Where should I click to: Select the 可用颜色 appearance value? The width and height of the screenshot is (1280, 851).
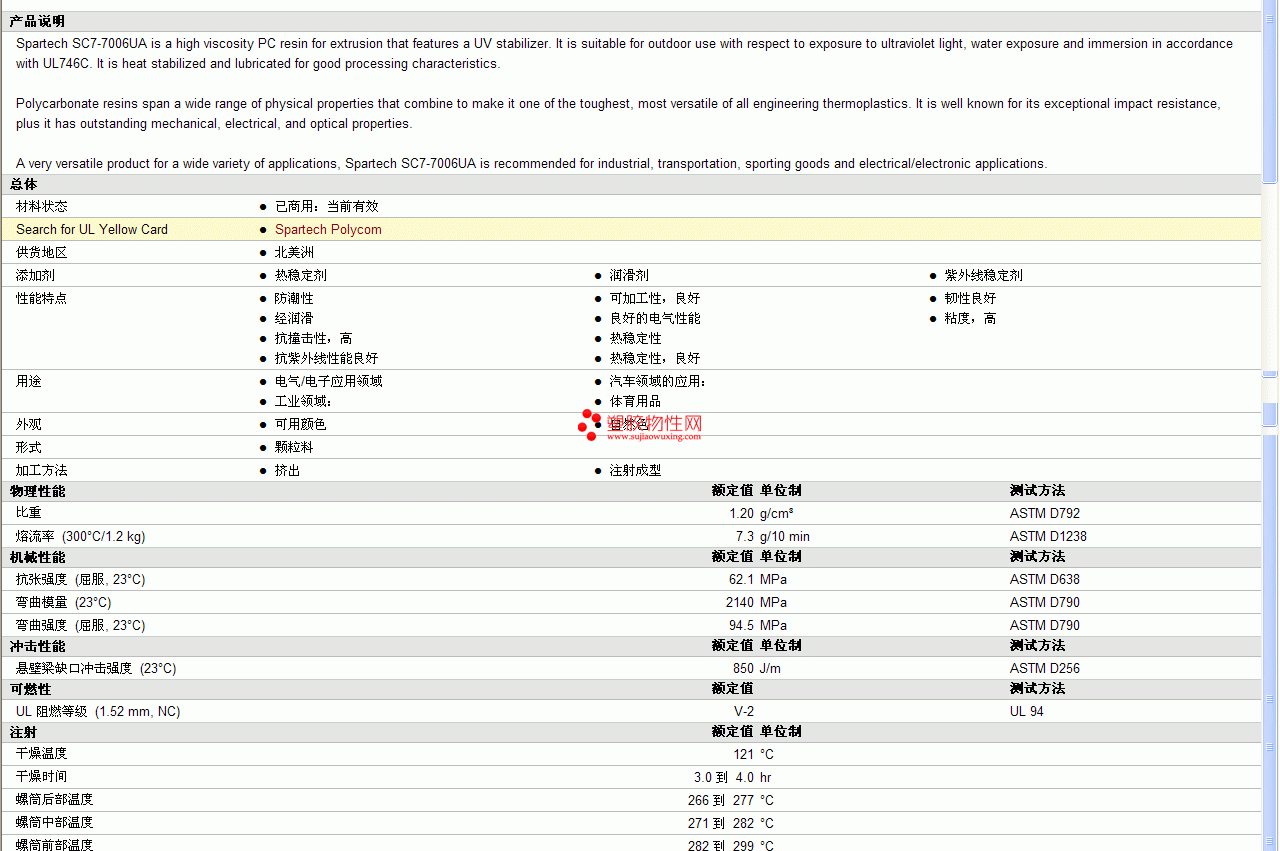click(301, 424)
